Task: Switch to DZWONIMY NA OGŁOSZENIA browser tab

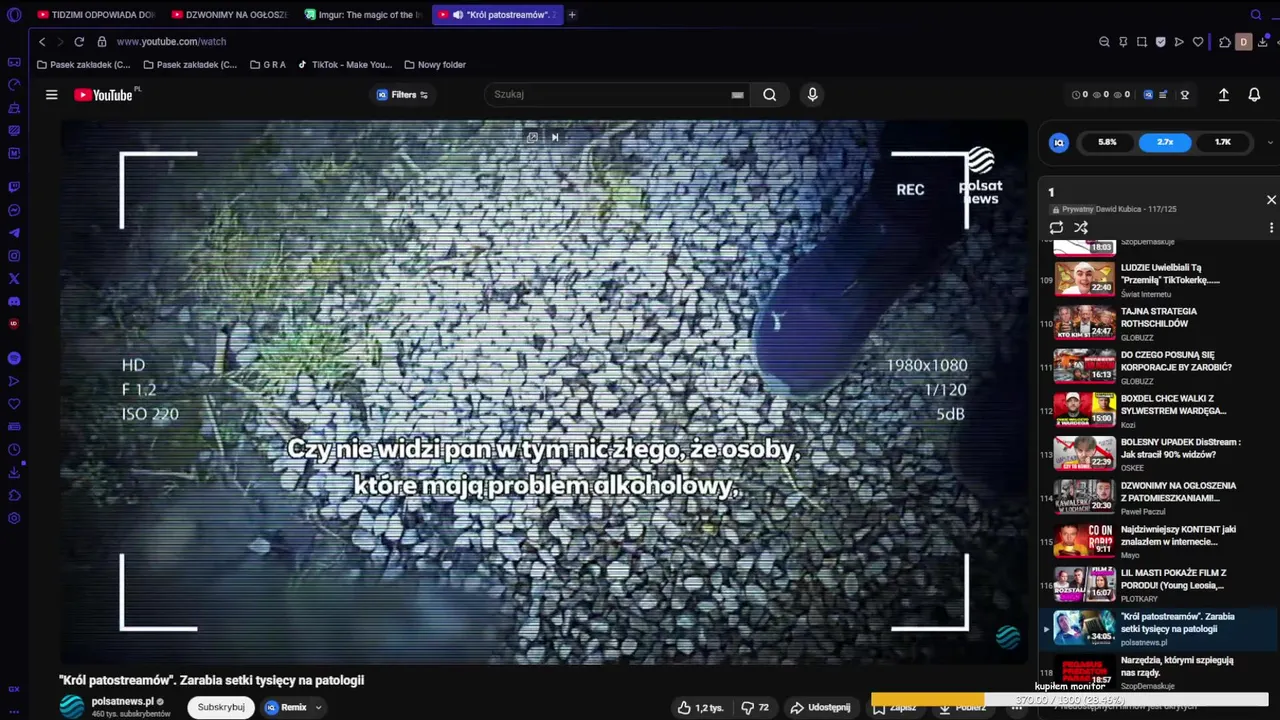Action: (x=230, y=15)
